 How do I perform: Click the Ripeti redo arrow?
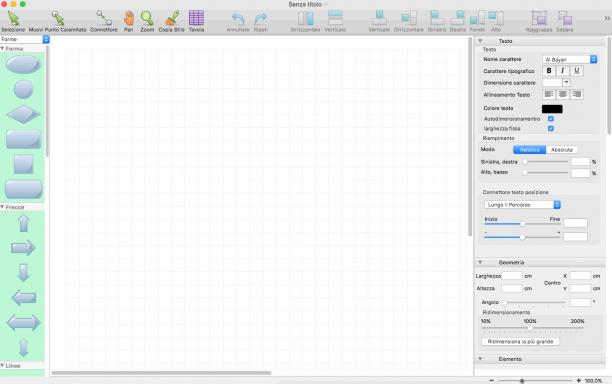[x=260, y=19]
